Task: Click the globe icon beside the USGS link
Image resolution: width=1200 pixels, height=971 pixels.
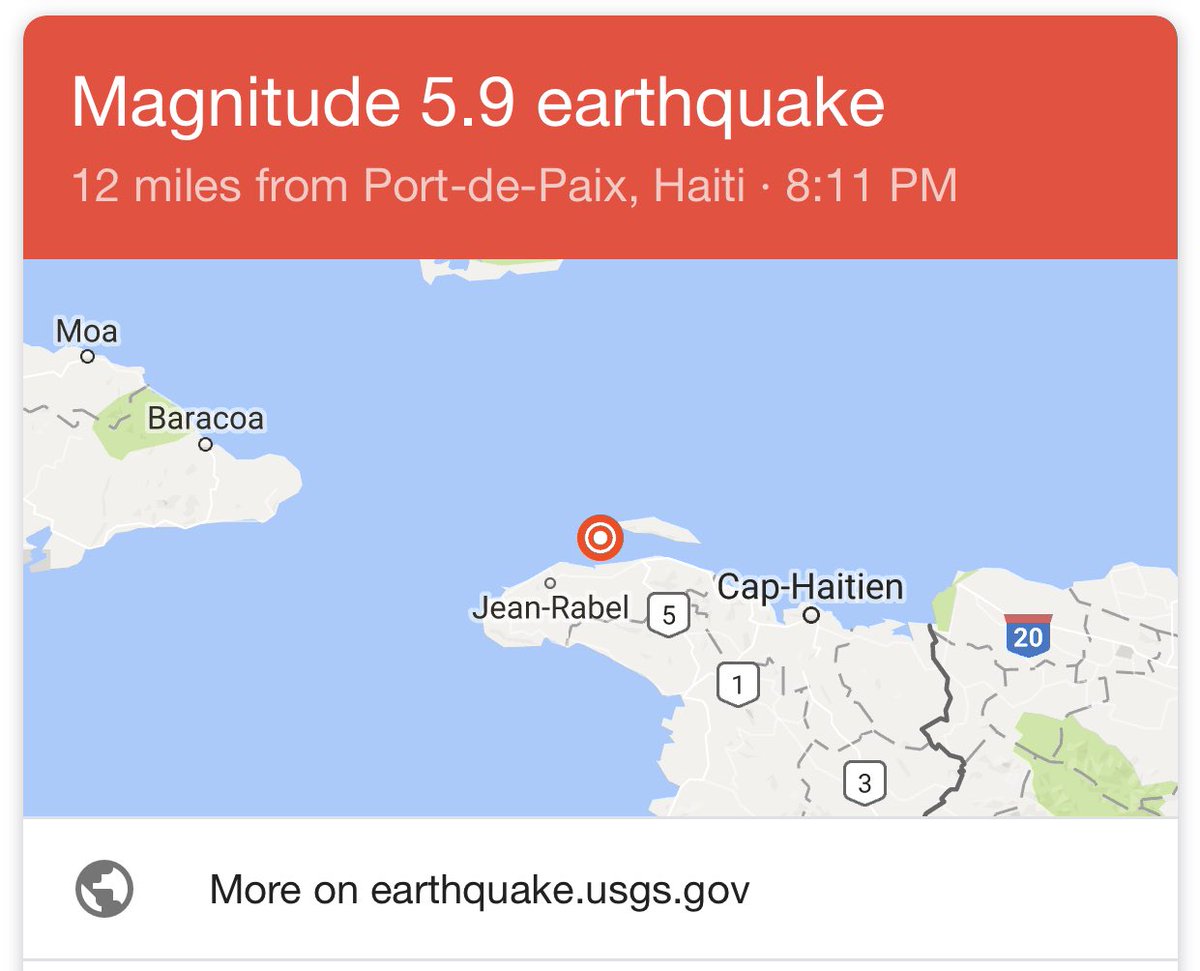Action: click(105, 887)
